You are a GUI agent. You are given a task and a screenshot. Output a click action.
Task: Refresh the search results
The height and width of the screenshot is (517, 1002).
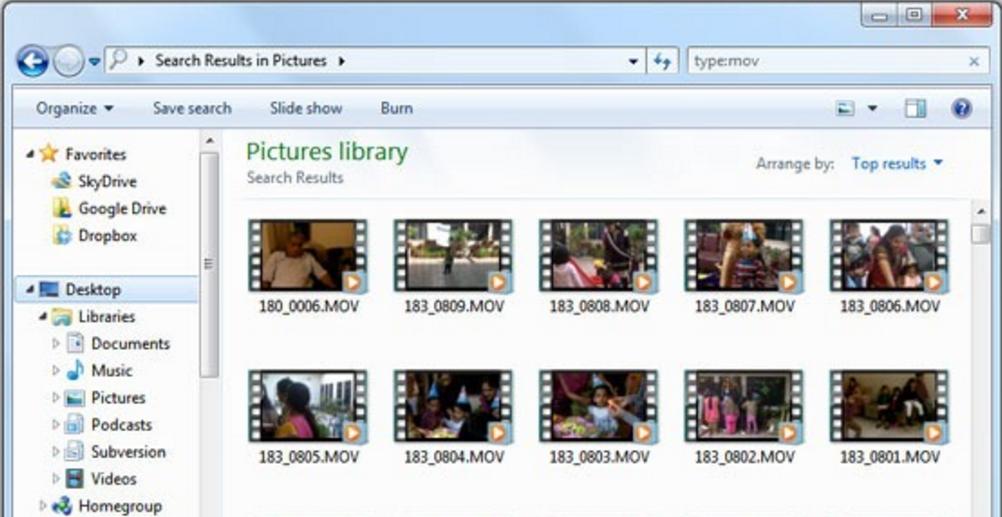tap(662, 61)
